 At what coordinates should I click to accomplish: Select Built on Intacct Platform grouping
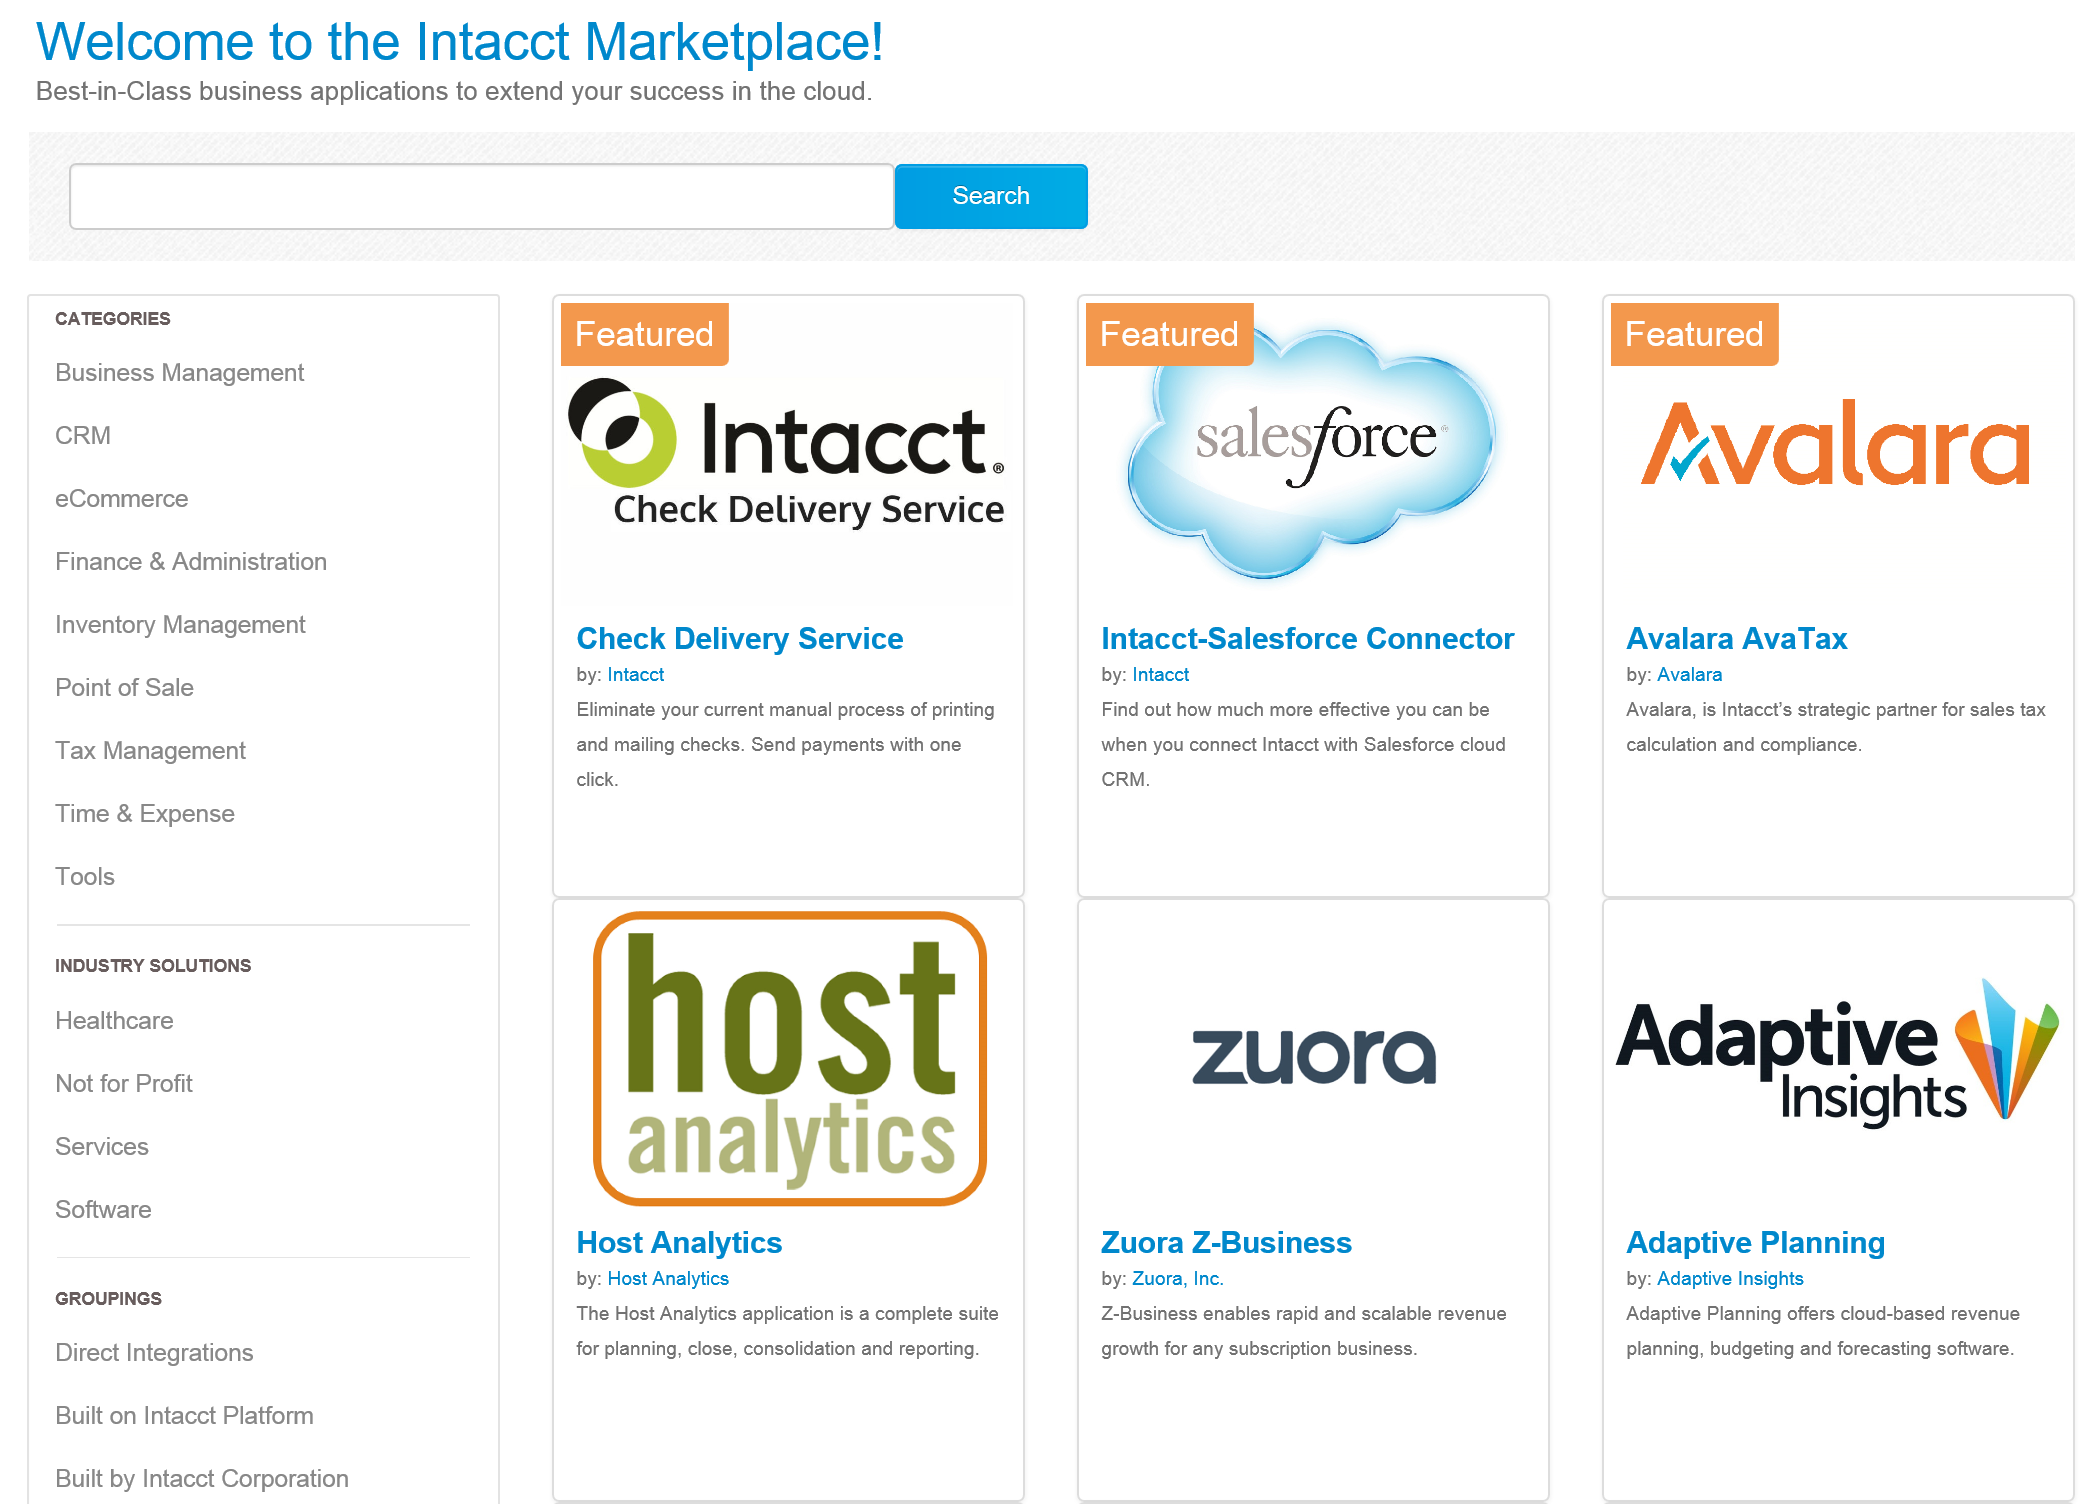click(184, 1415)
